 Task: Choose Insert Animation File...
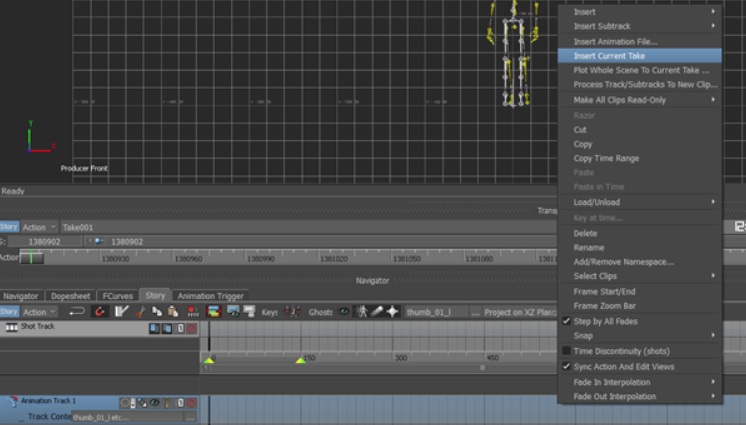coord(640,41)
